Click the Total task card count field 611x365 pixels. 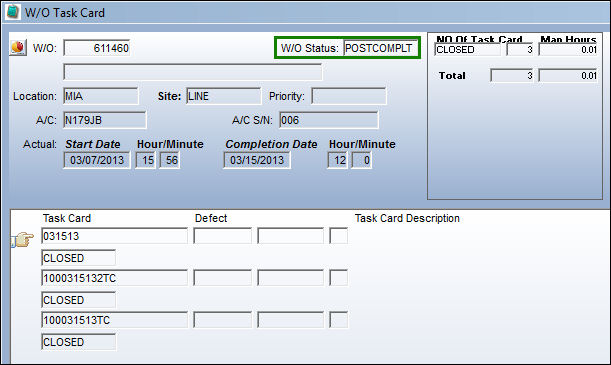point(512,76)
